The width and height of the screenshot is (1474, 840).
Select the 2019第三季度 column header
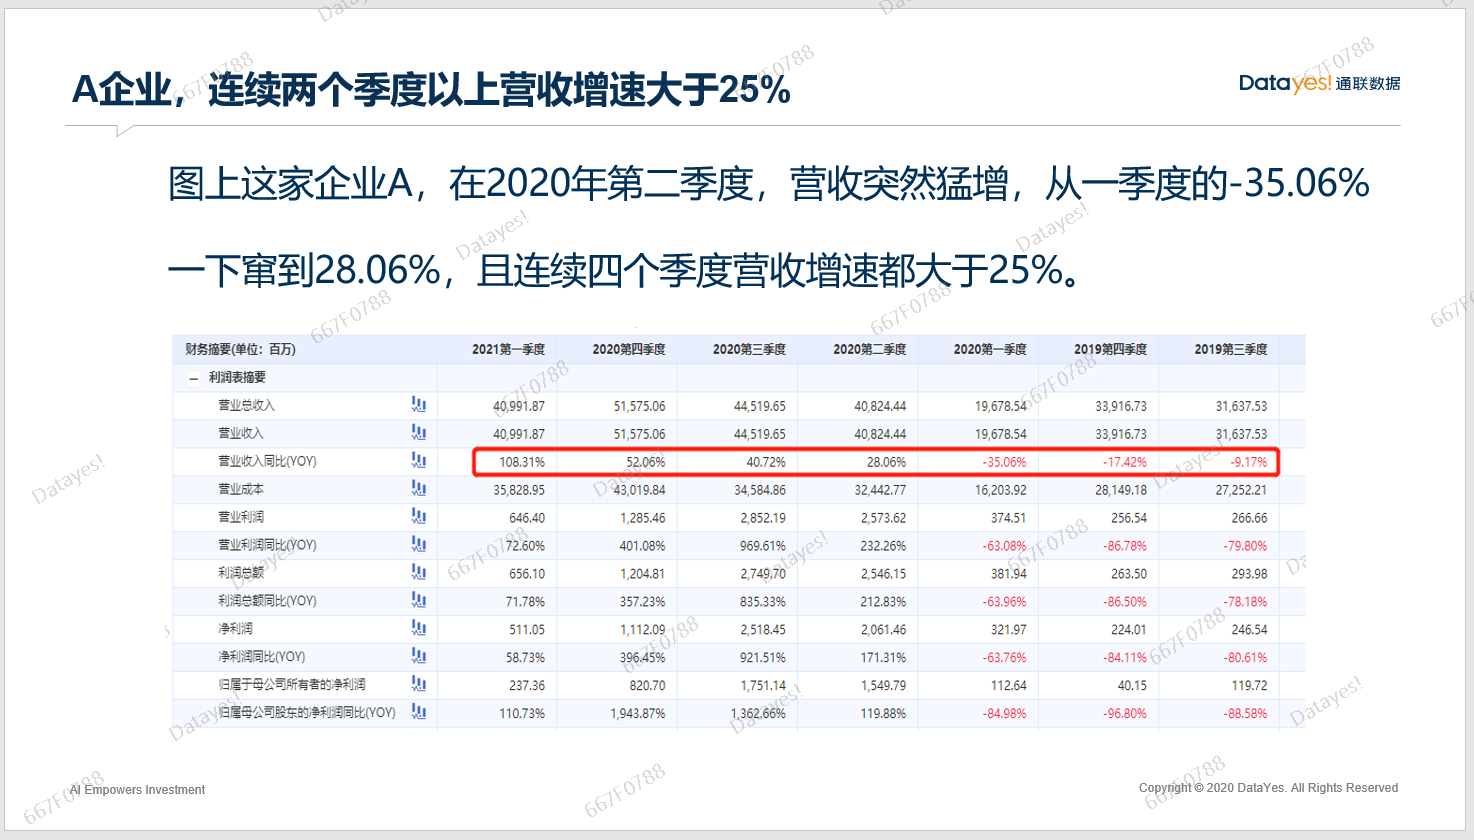[x=1230, y=349]
